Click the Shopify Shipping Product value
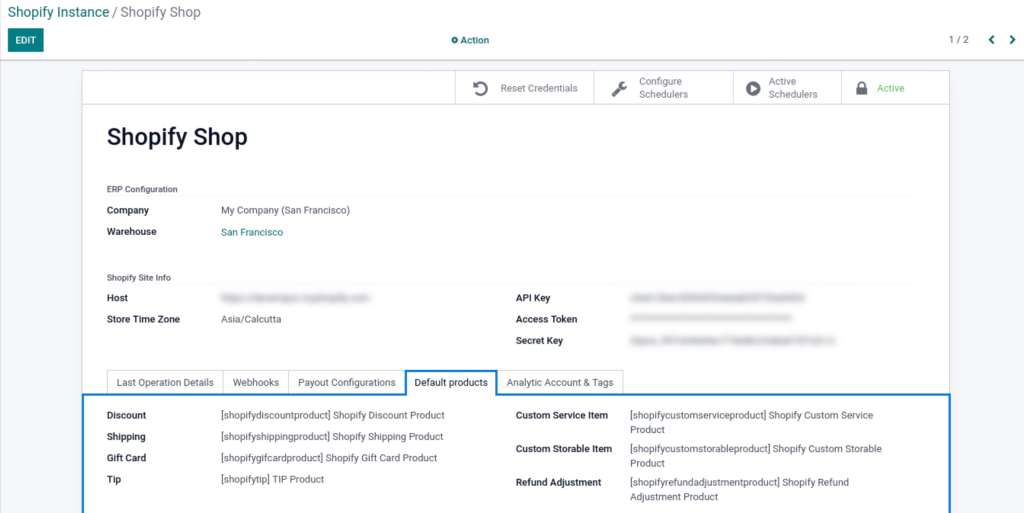 pyautogui.click(x=332, y=437)
